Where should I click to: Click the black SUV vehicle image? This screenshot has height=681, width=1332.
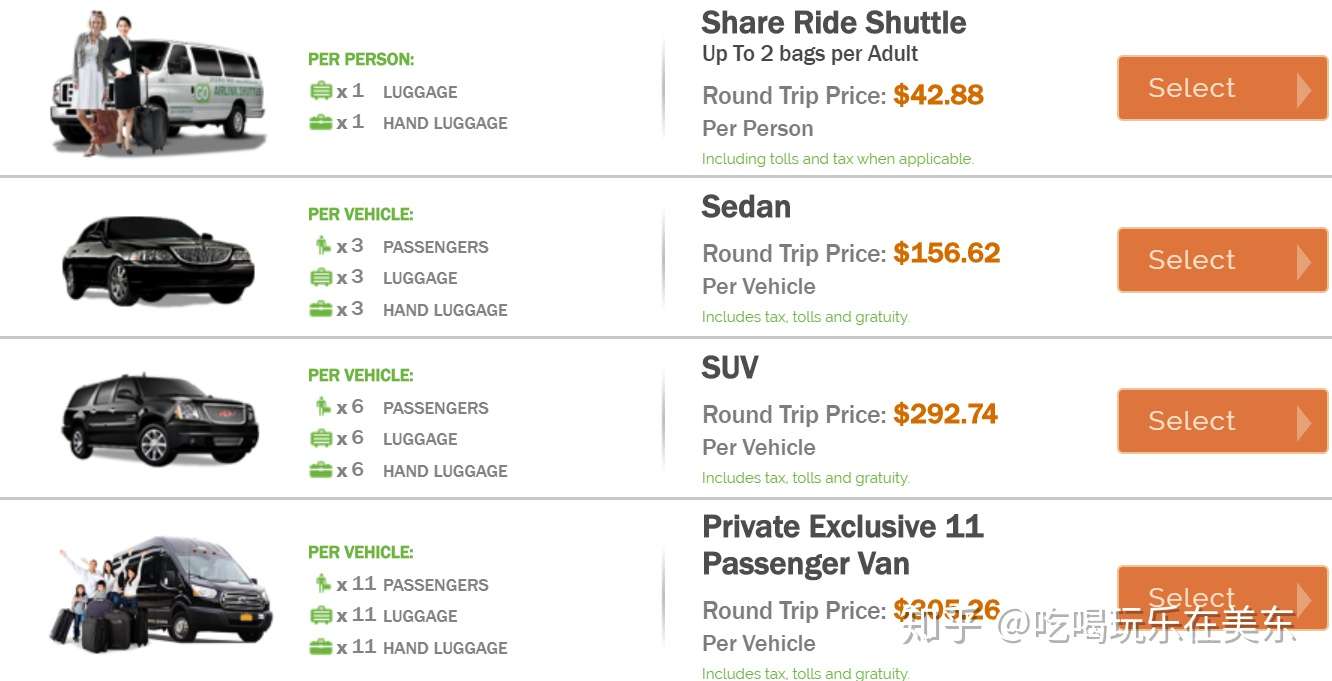click(x=160, y=418)
